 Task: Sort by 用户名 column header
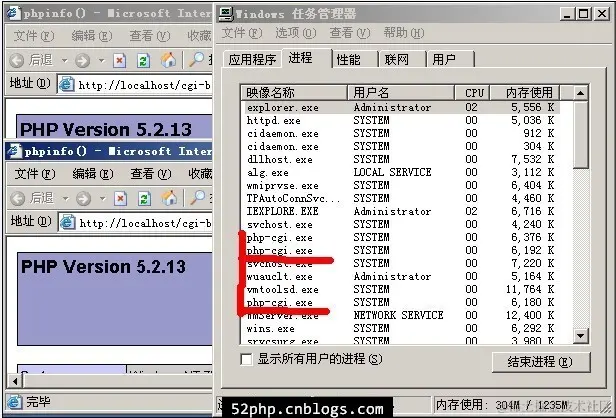pos(401,93)
